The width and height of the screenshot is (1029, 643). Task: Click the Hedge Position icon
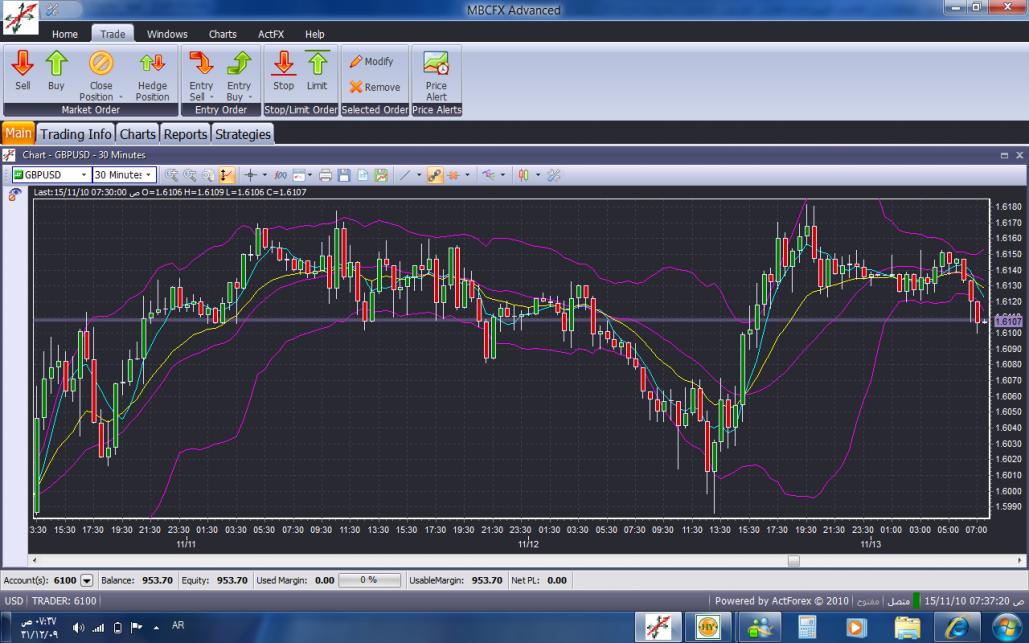[152, 63]
